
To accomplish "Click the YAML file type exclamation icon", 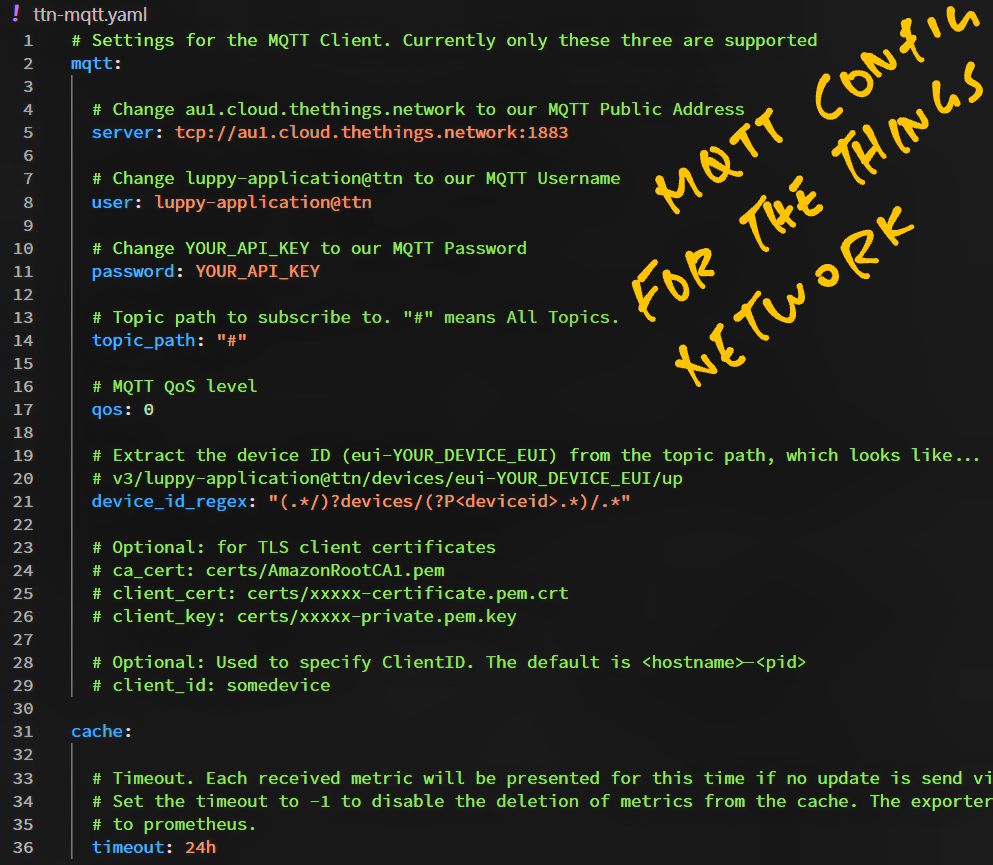I will [16, 13].
